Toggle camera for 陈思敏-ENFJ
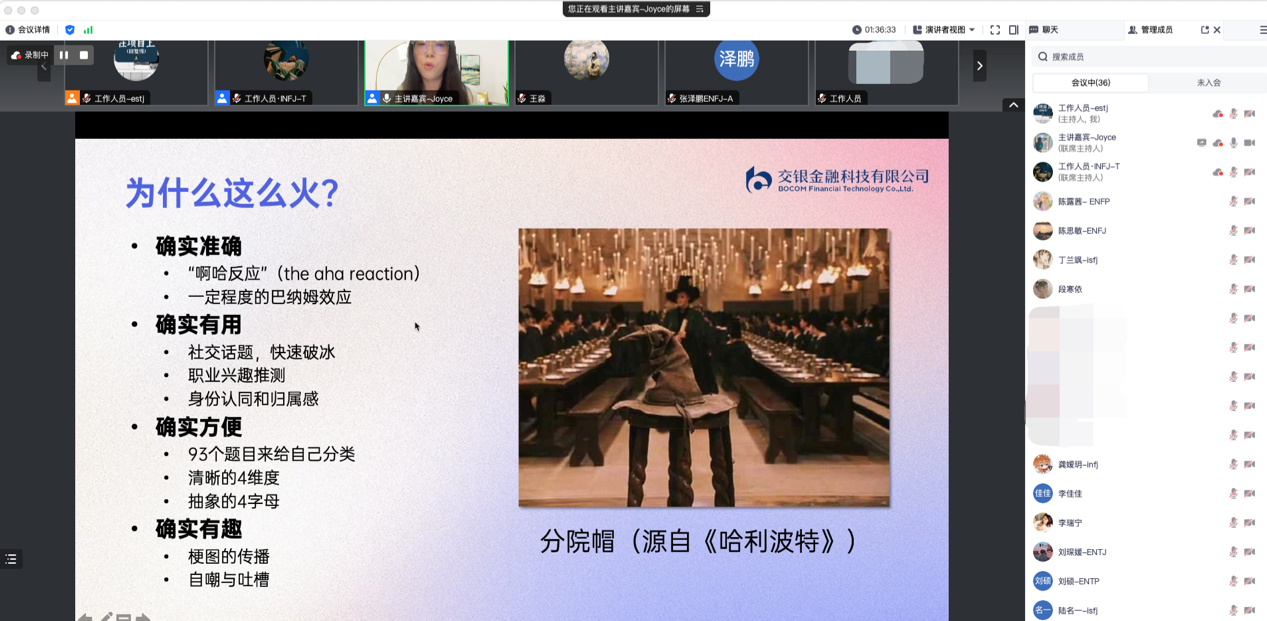Screen dimensions: 1267x621 (1250, 230)
